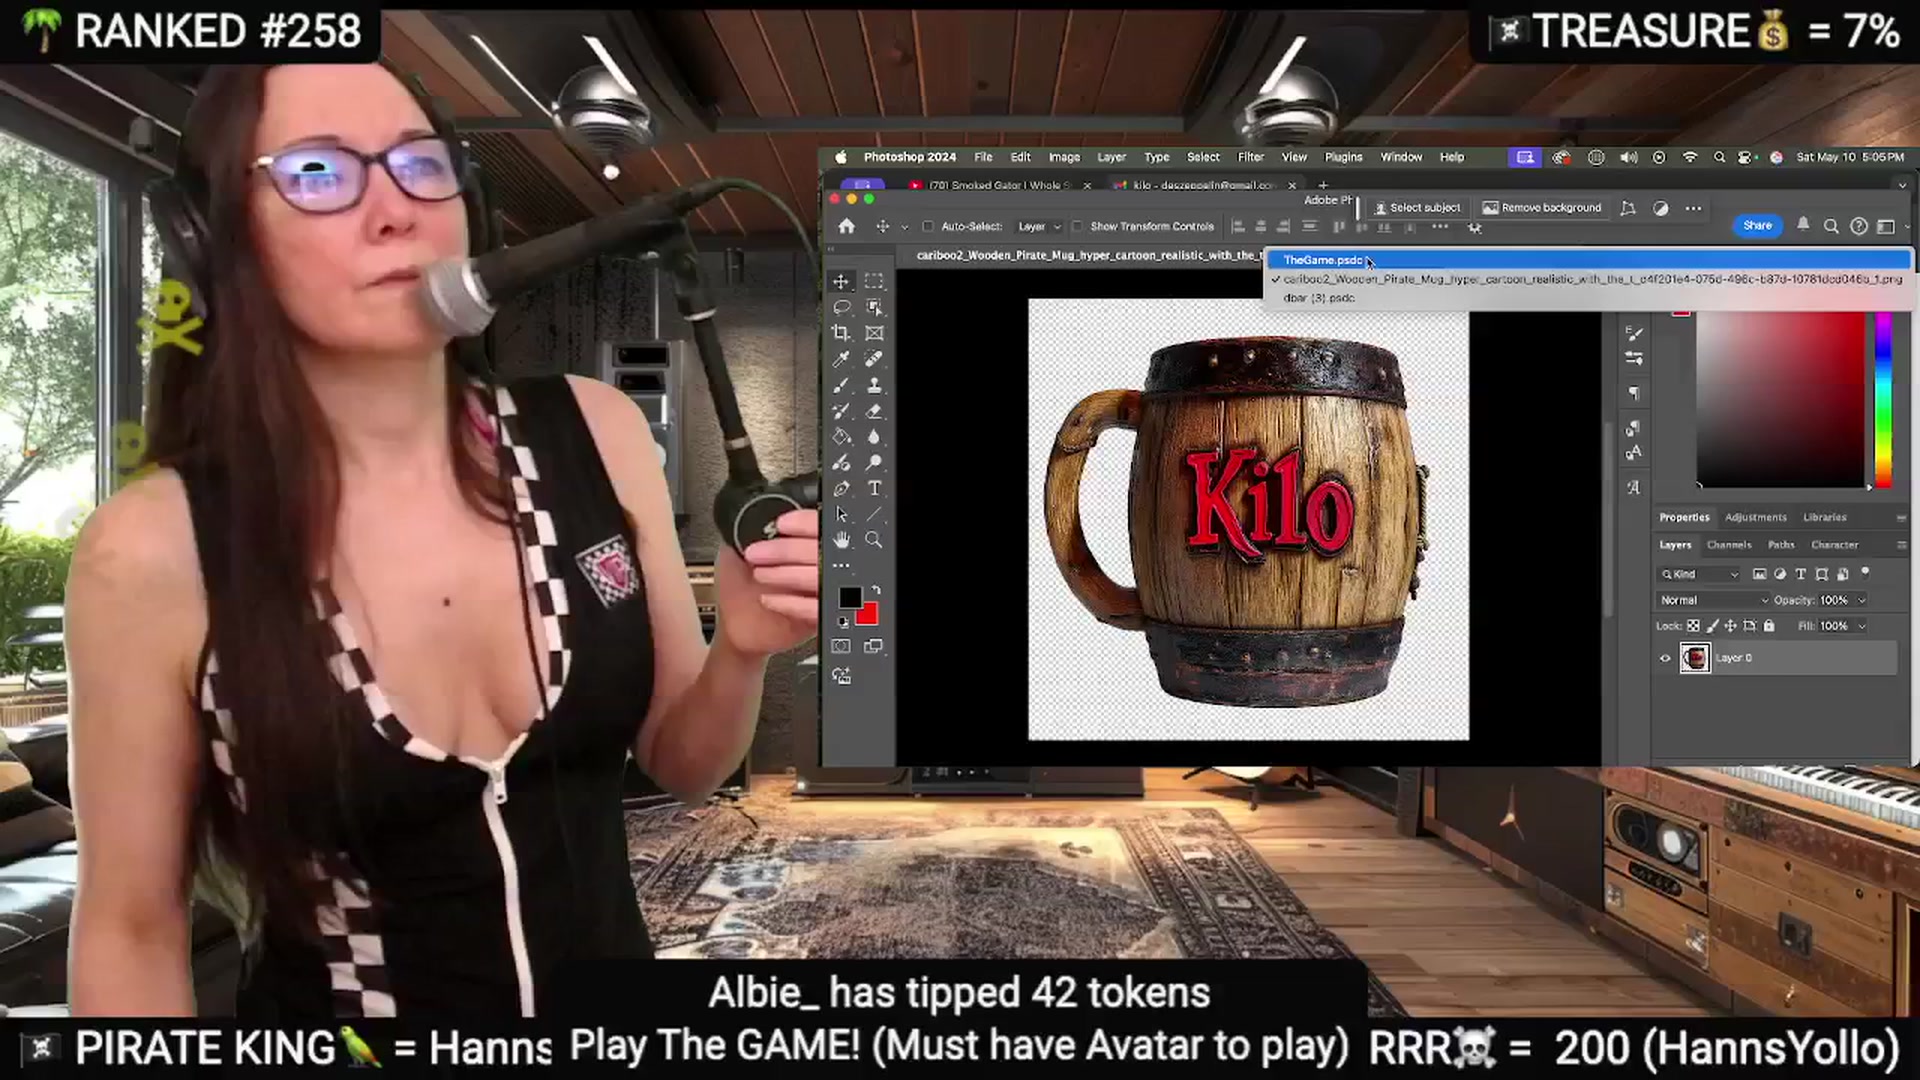Toggle type layer filter in Layers panel

click(1801, 574)
